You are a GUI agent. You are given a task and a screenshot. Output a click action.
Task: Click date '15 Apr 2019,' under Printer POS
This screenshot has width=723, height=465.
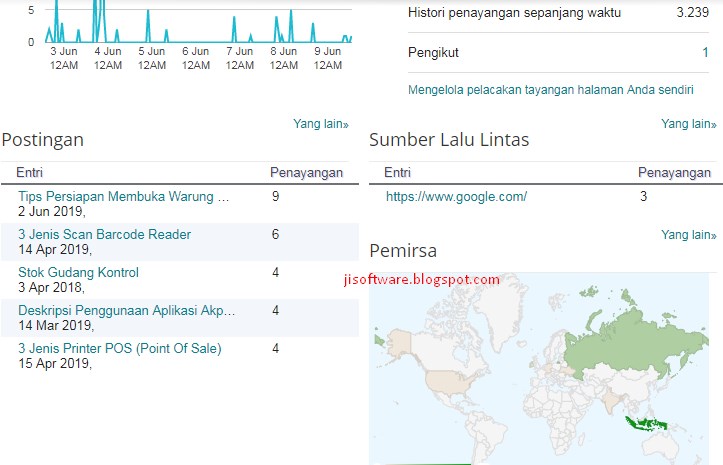[55, 364]
